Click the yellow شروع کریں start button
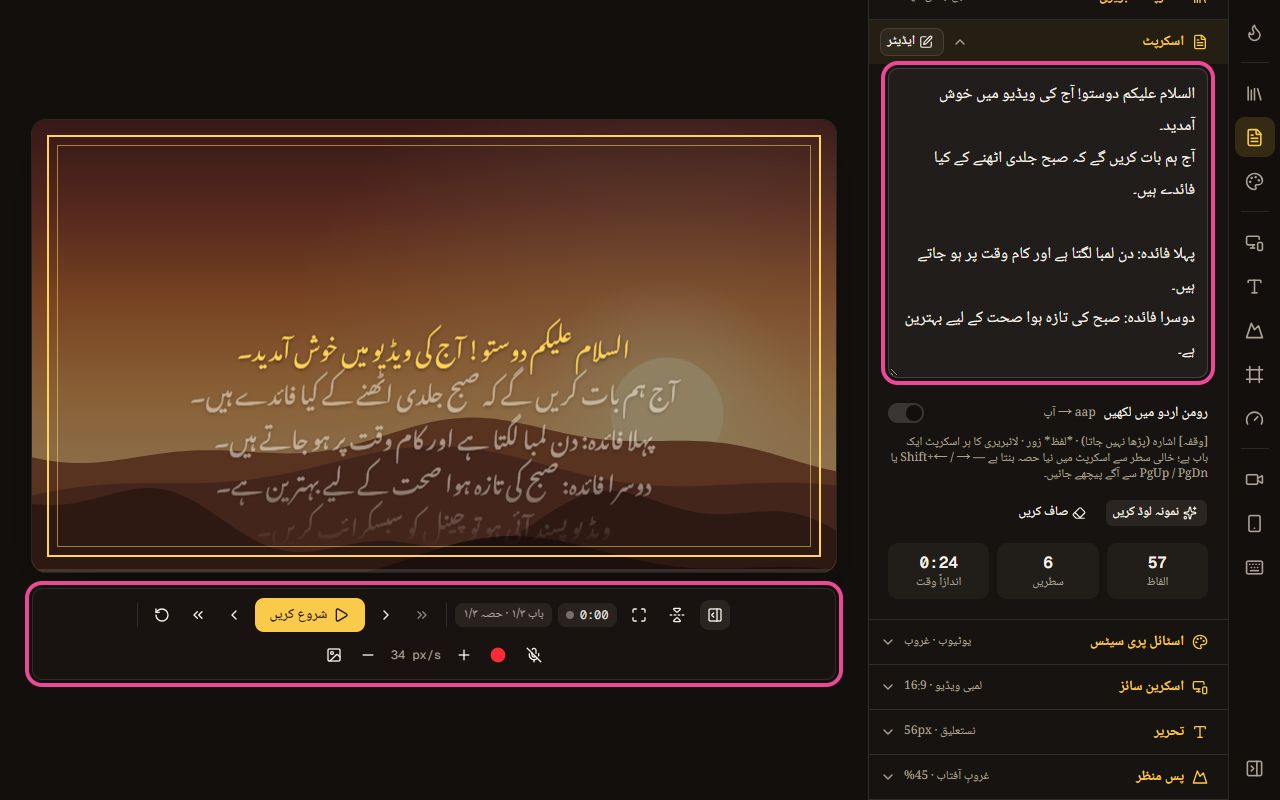 tap(310, 615)
